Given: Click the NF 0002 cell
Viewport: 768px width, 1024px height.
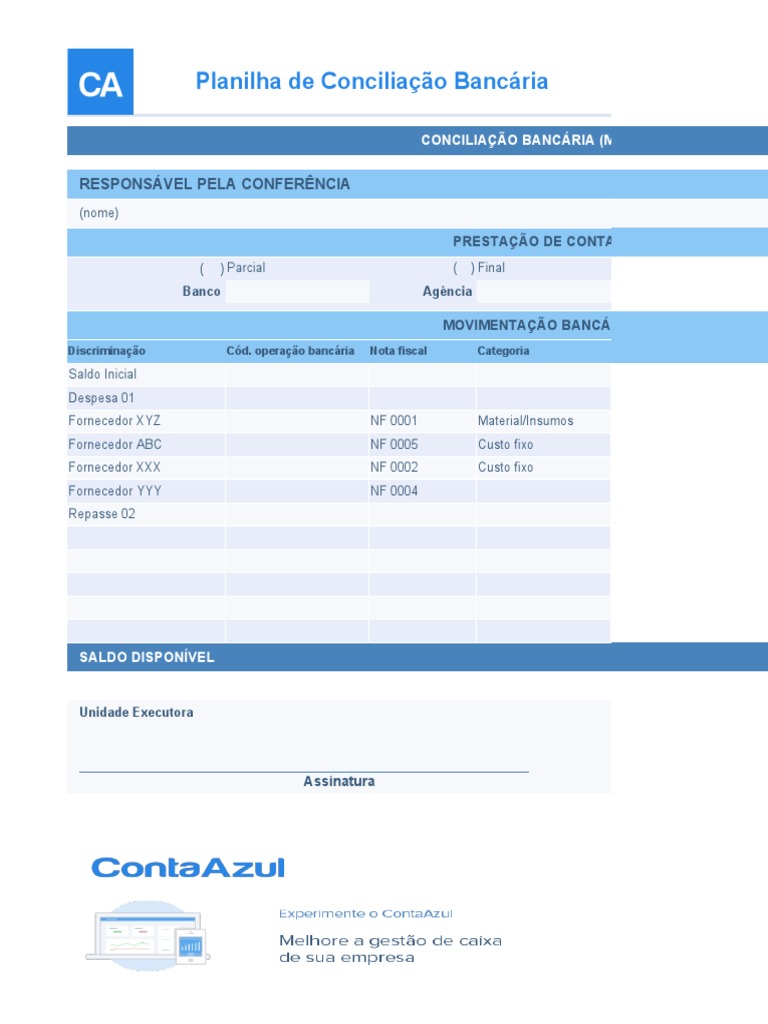Looking at the screenshot, I should (x=423, y=468).
